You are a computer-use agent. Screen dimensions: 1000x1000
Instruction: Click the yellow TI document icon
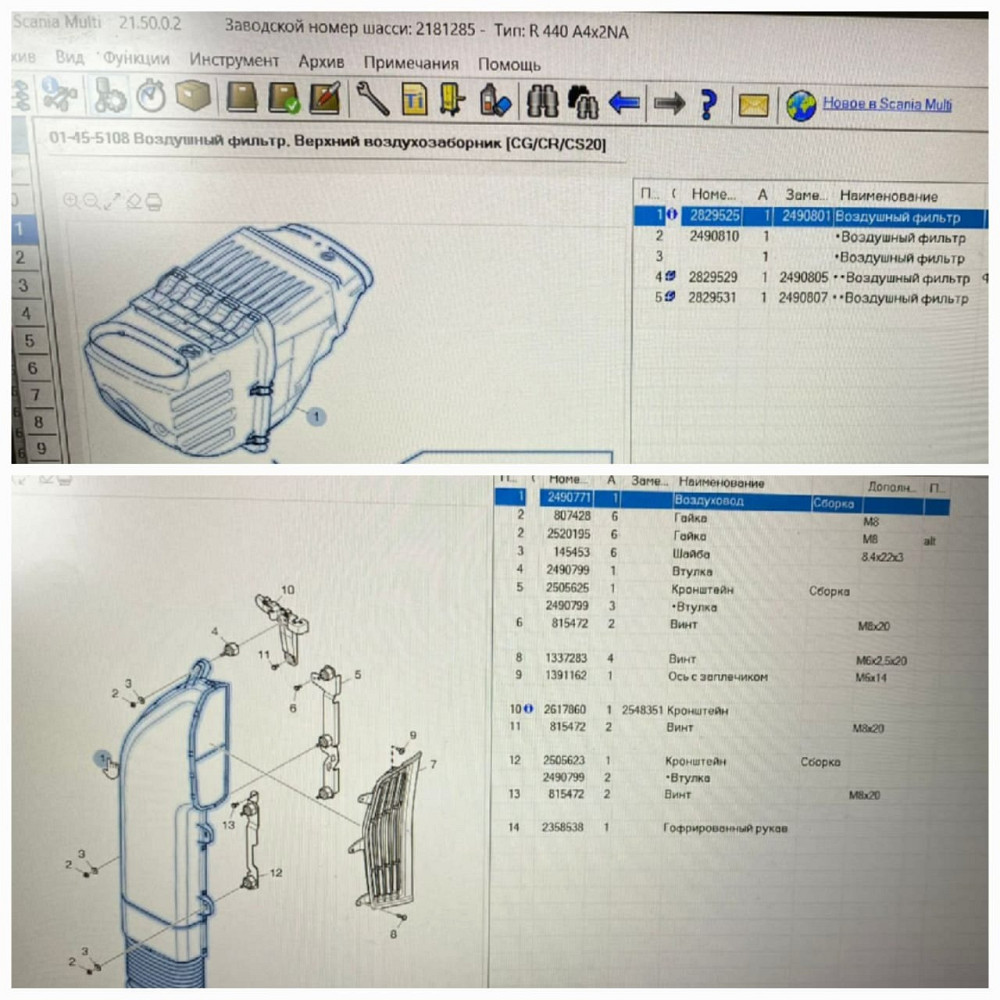pyautogui.click(x=413, y=99)
